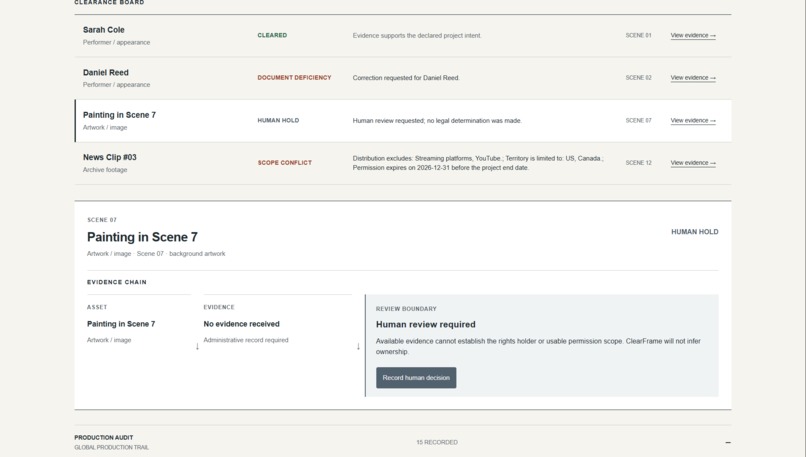Click the SCENE 07 tag in board row
Image resolution: width=806 pixels, height=457 pixels.
(638, 120)
